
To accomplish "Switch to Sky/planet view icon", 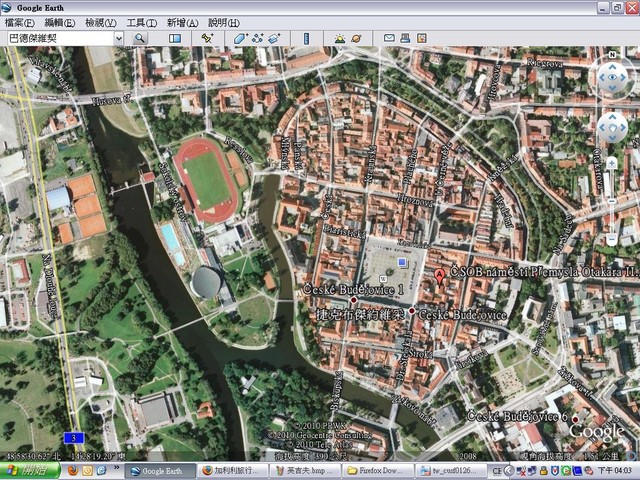I will [356, 38].
